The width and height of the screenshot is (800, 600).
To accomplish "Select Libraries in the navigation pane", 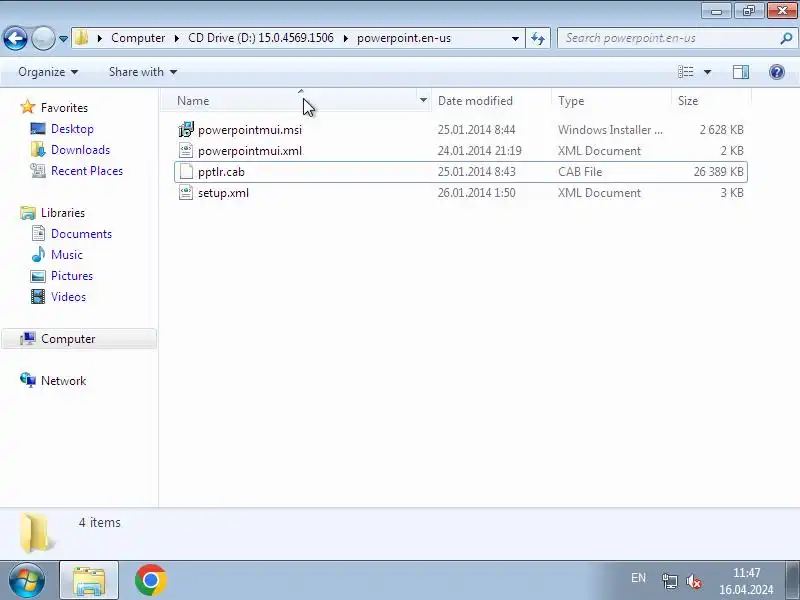I will 63,213.
